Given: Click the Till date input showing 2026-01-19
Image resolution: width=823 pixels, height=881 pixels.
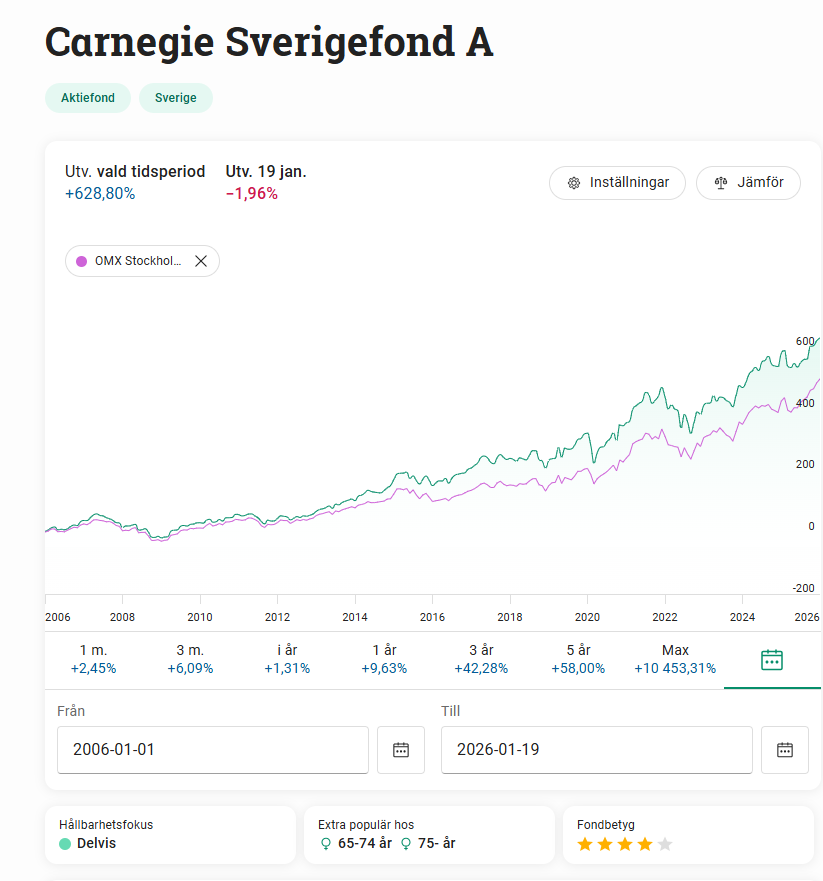Looking at the screenshot, I should (596, 749).
